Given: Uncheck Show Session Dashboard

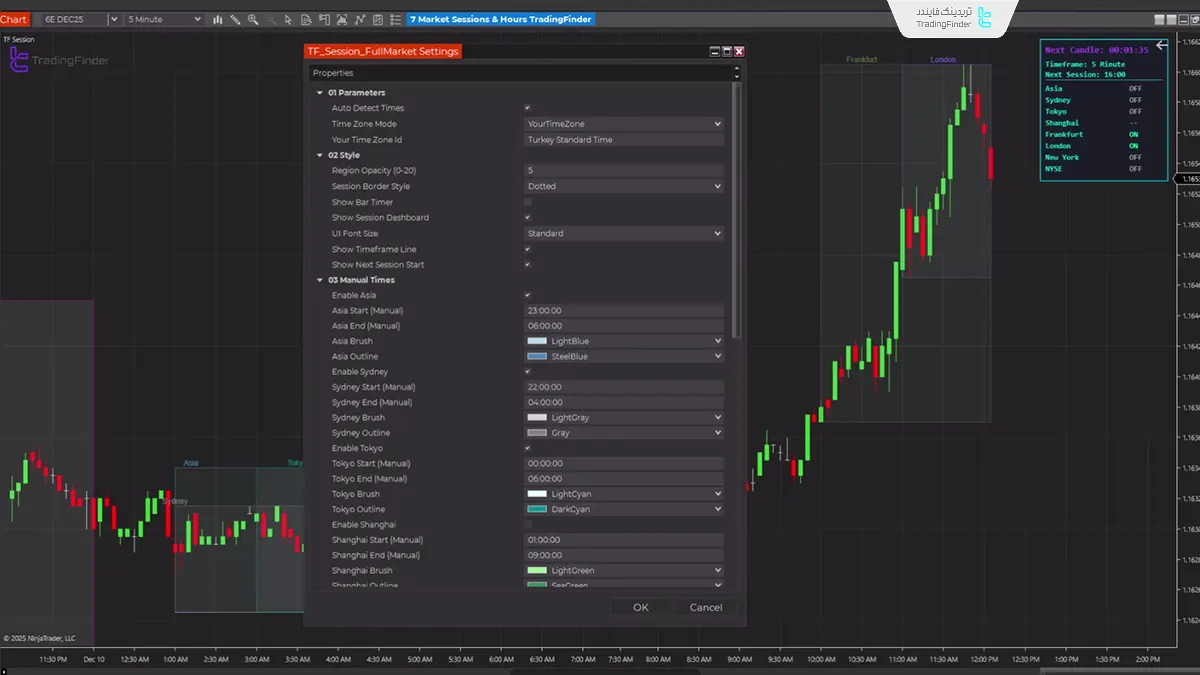Looking at the screenshot, I should tap(527, 217).
